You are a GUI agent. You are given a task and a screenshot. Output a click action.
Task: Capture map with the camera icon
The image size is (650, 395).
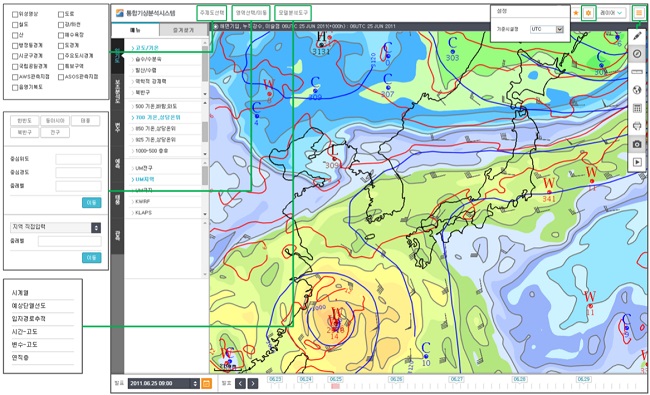(x=637, y=144)
